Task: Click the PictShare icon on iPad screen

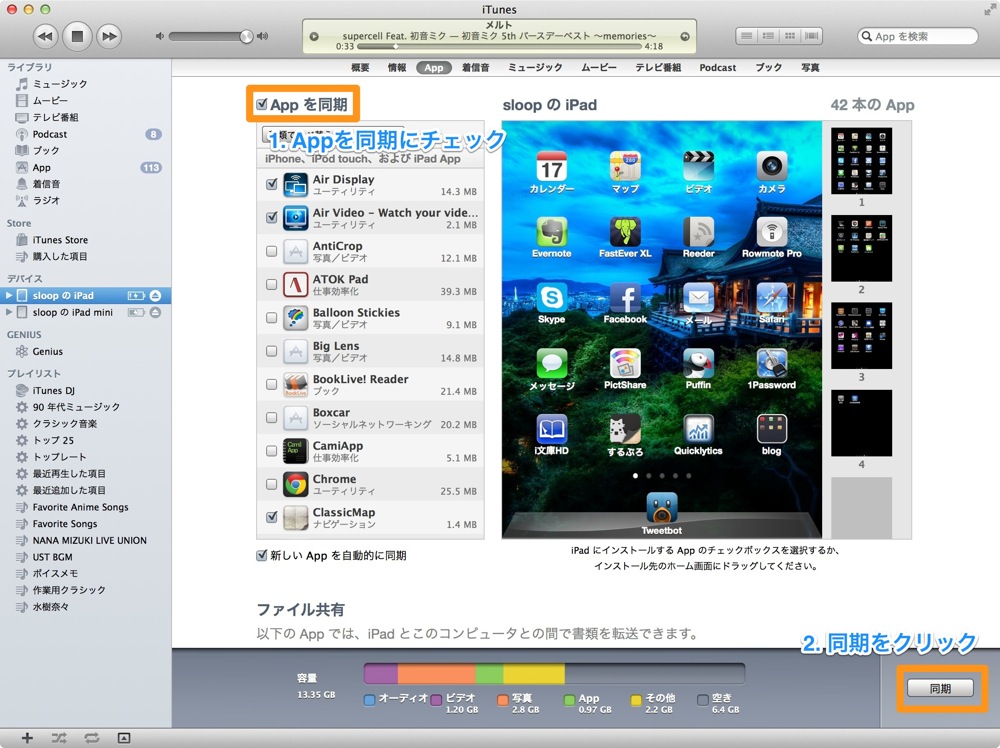Action: 625,363
